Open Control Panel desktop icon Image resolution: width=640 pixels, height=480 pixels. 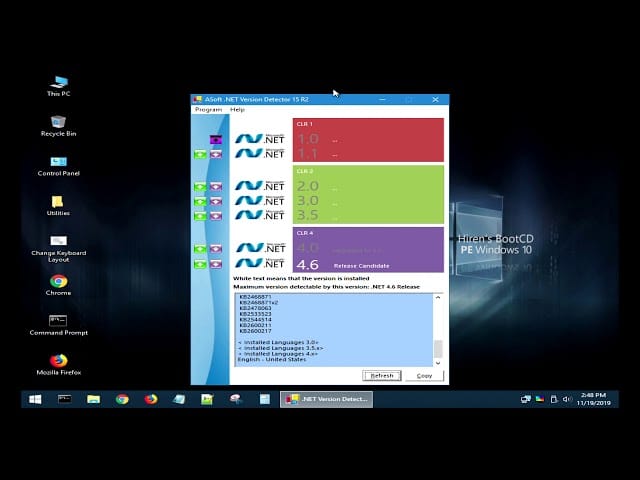pyautogui.click(x=58, y=166)
